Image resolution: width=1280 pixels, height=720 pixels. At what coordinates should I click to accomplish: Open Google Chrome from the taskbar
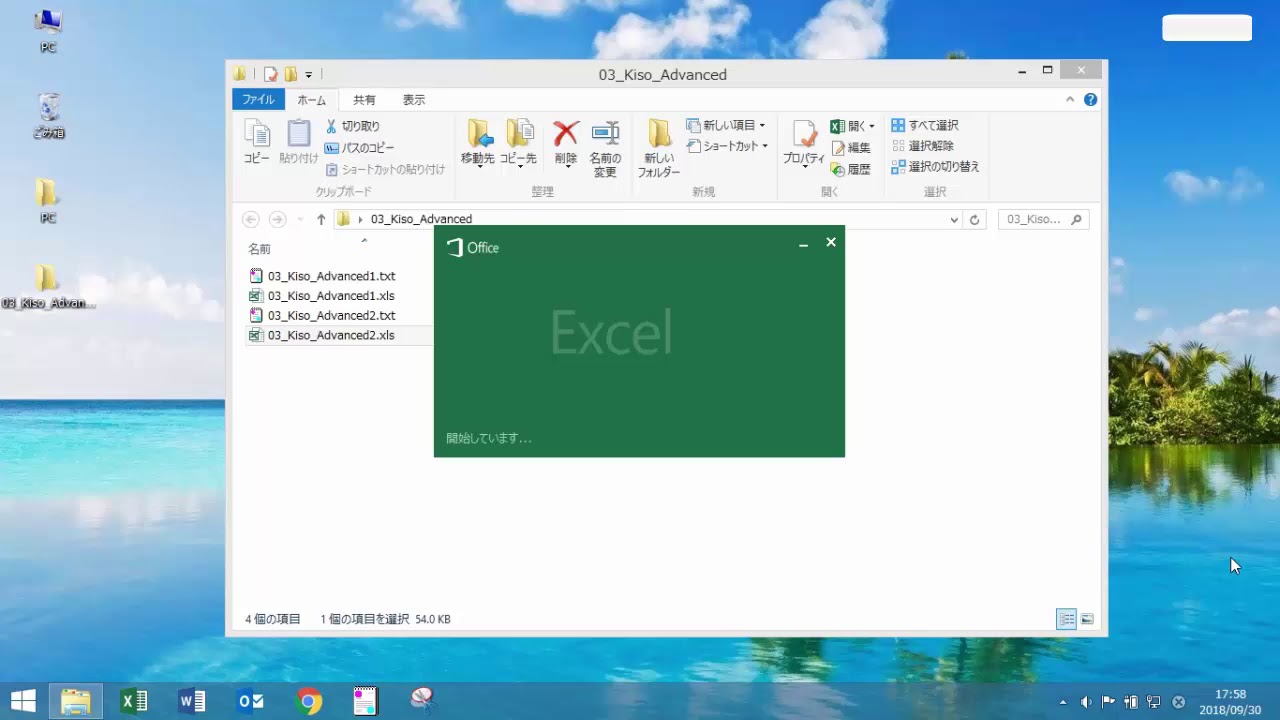[x=309, y=701]
